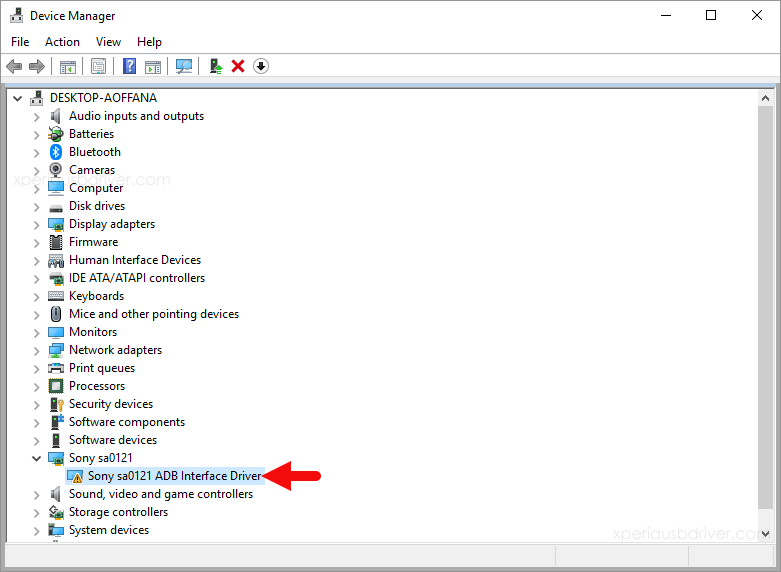This screenshot has width=781, height=572.
Task: Click the Firmware chip icon
Action: click(x=56, y=242)
